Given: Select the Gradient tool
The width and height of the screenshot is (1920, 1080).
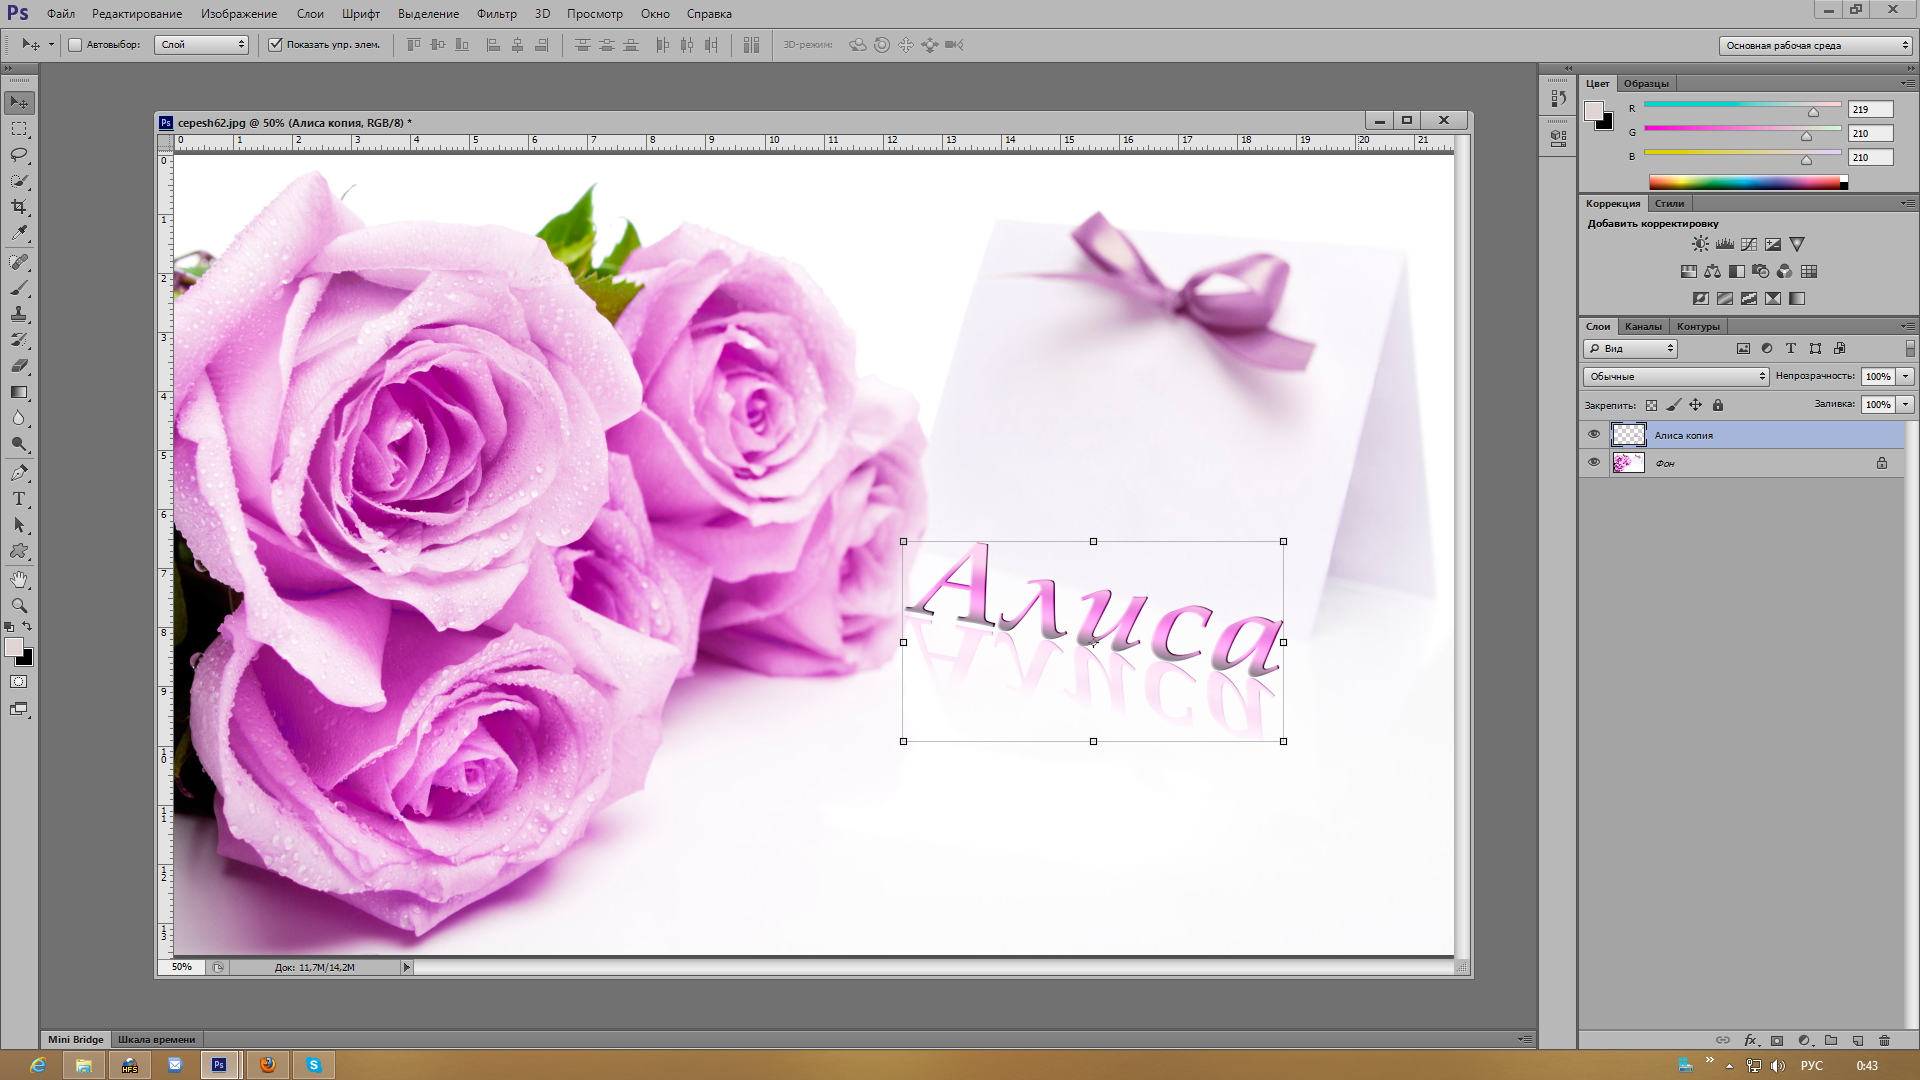Looking at the screenshot, I should click(x=19, y=392).
